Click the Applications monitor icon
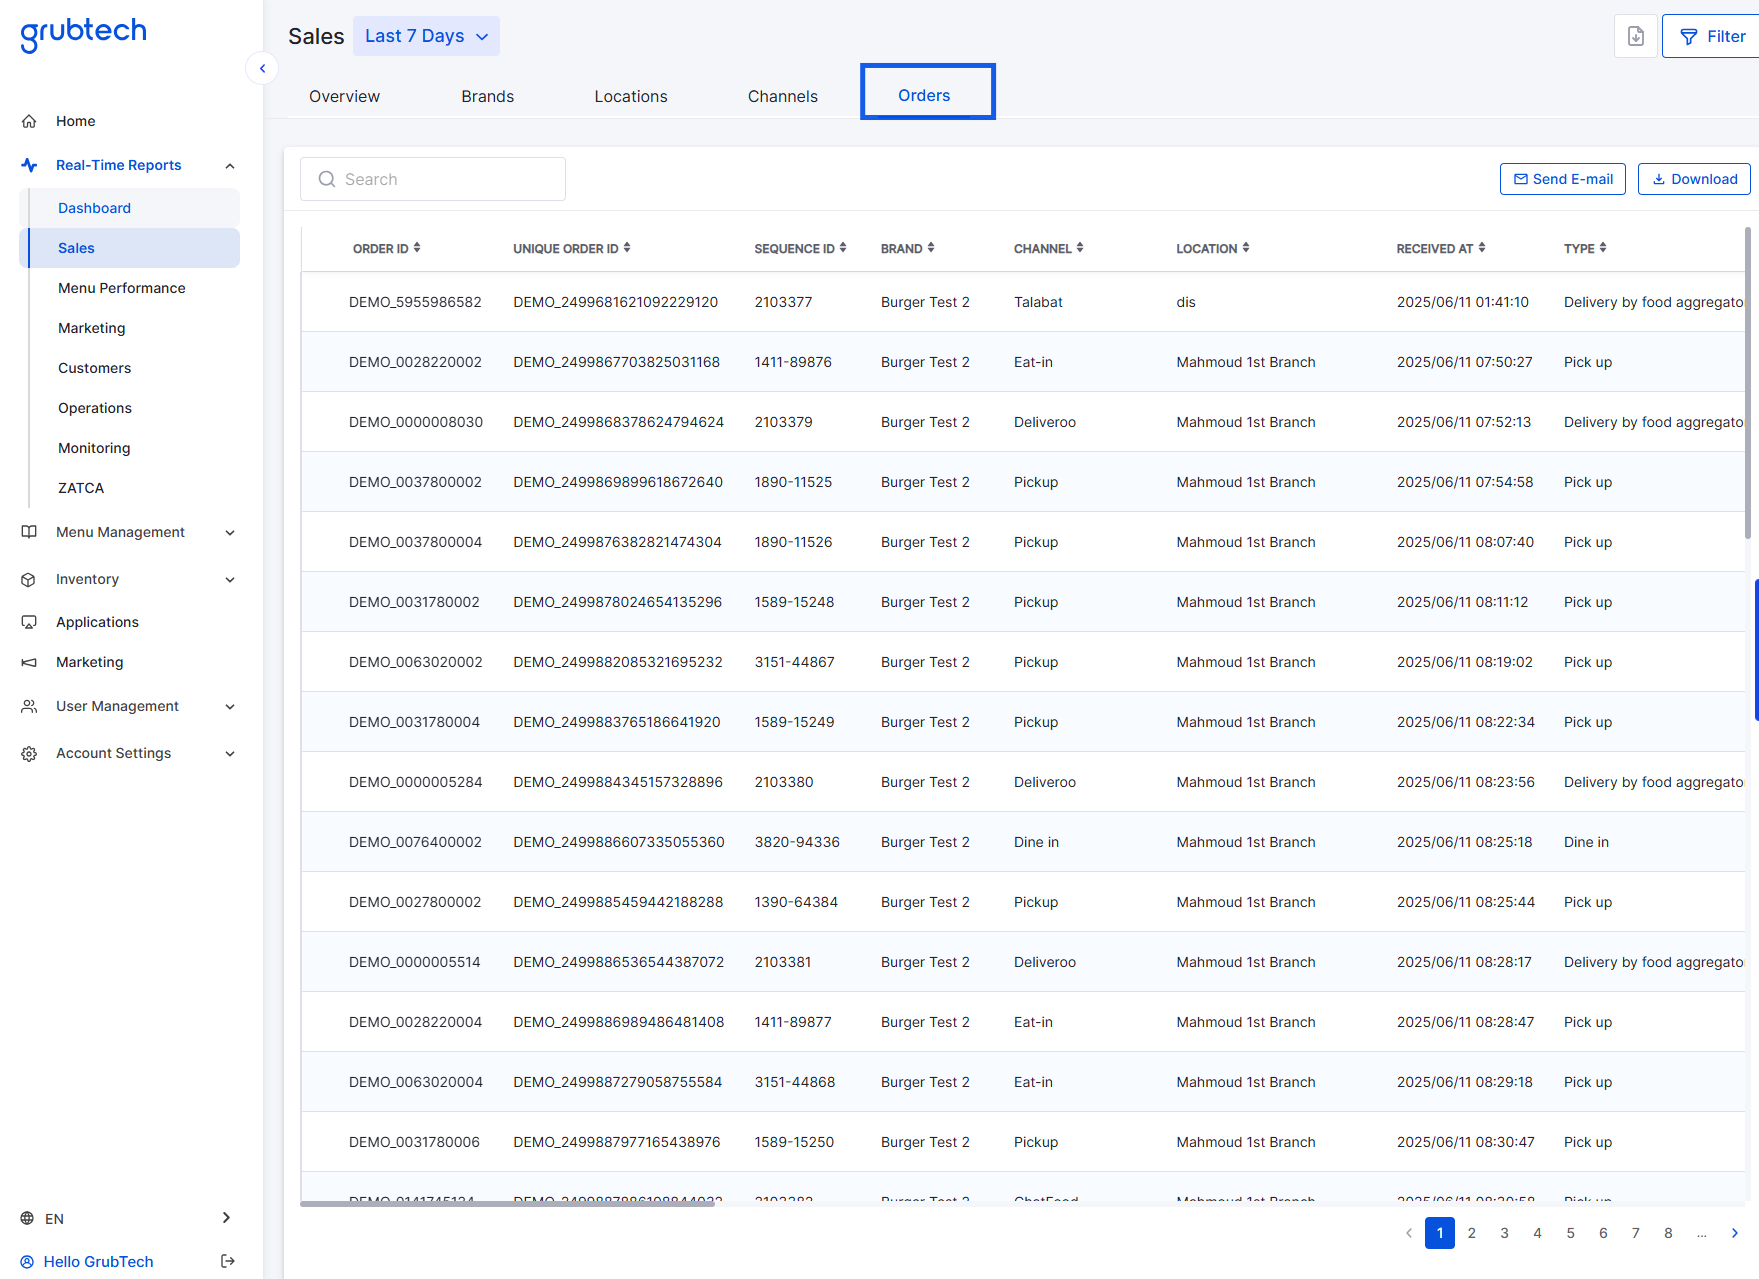 [x=29, y=622]
